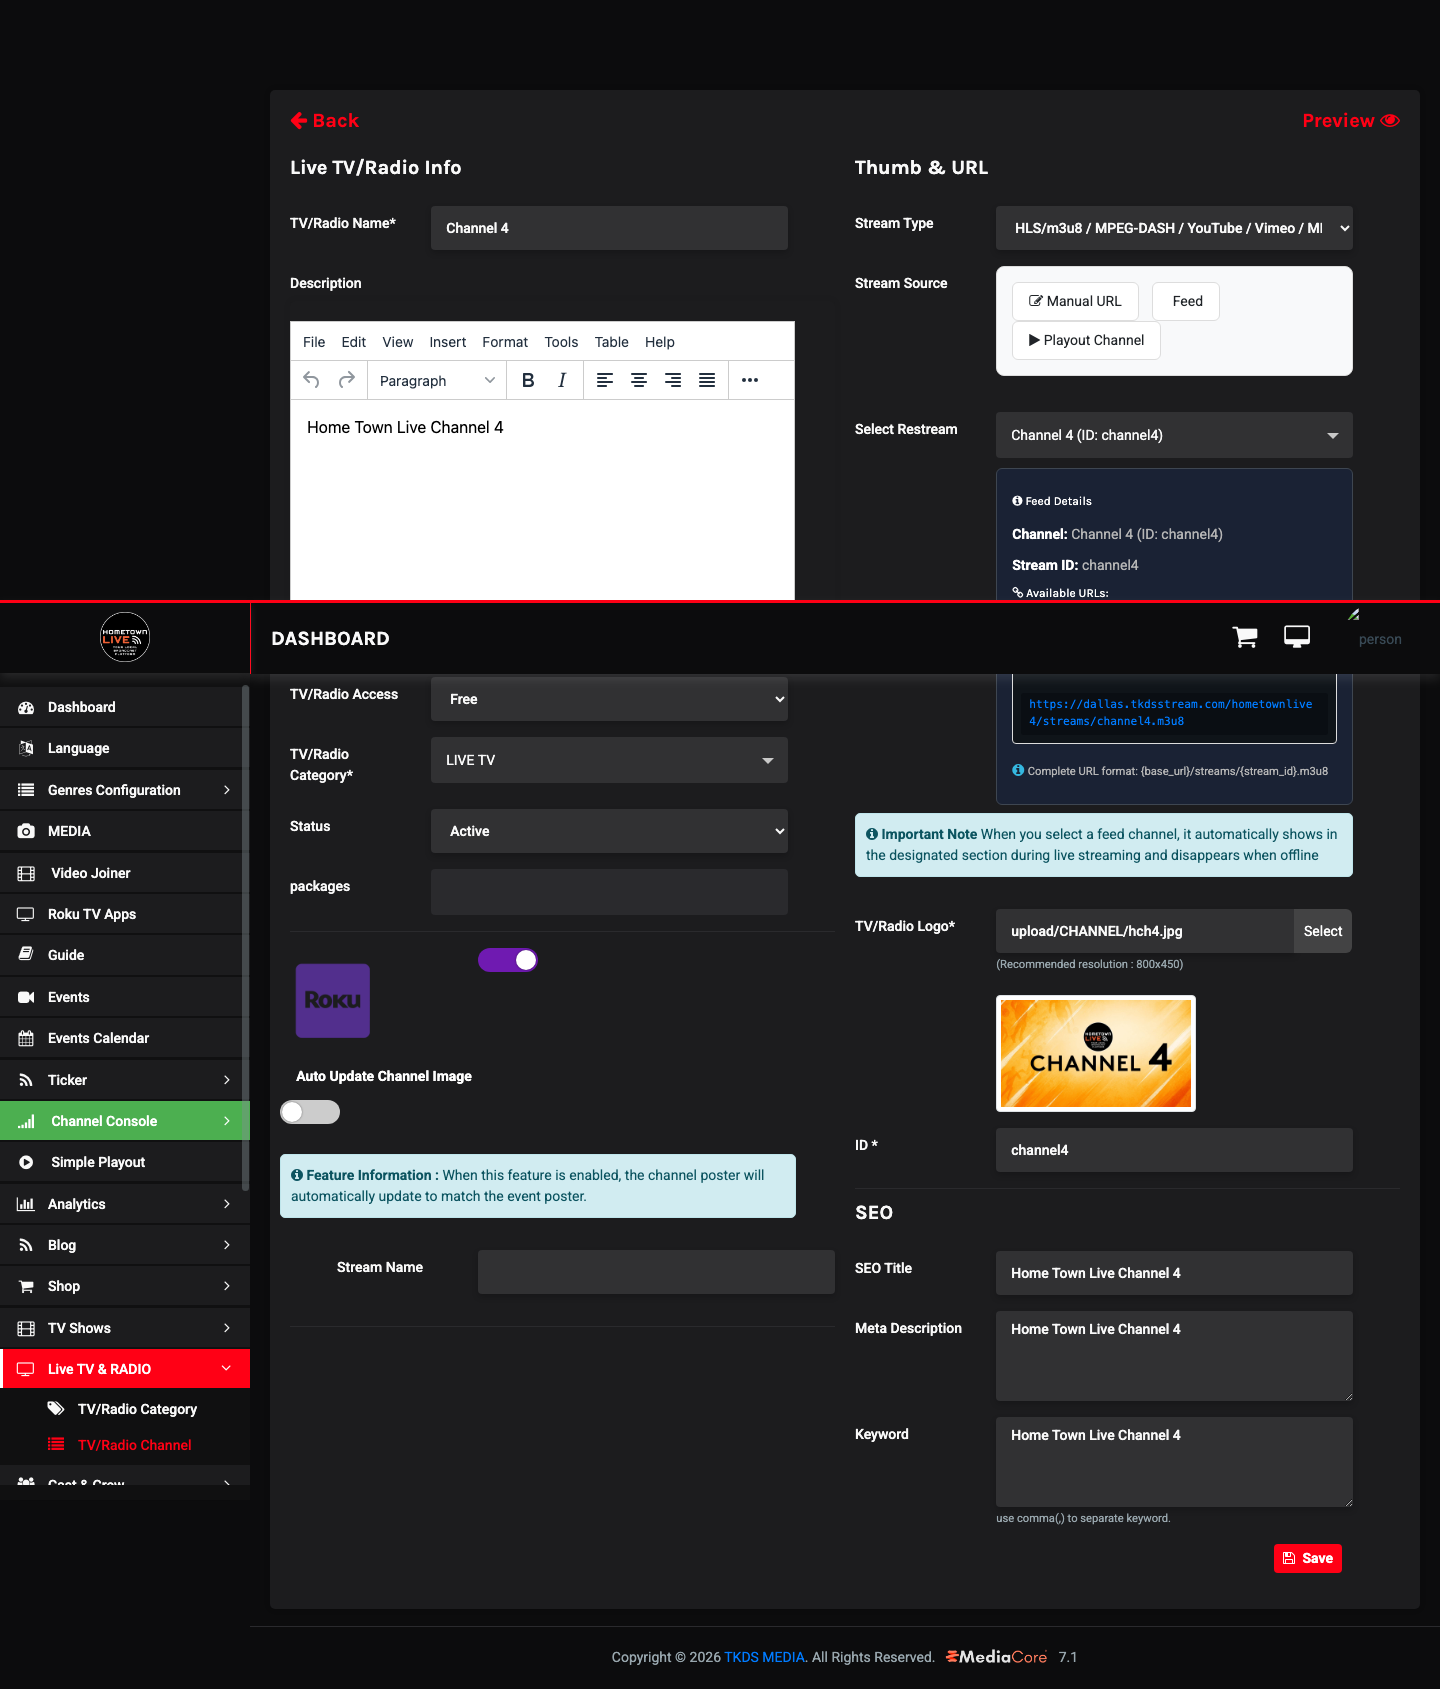
Task: Open the editor Edit menu
Action: pyautogui.click(x=353, y=342)
